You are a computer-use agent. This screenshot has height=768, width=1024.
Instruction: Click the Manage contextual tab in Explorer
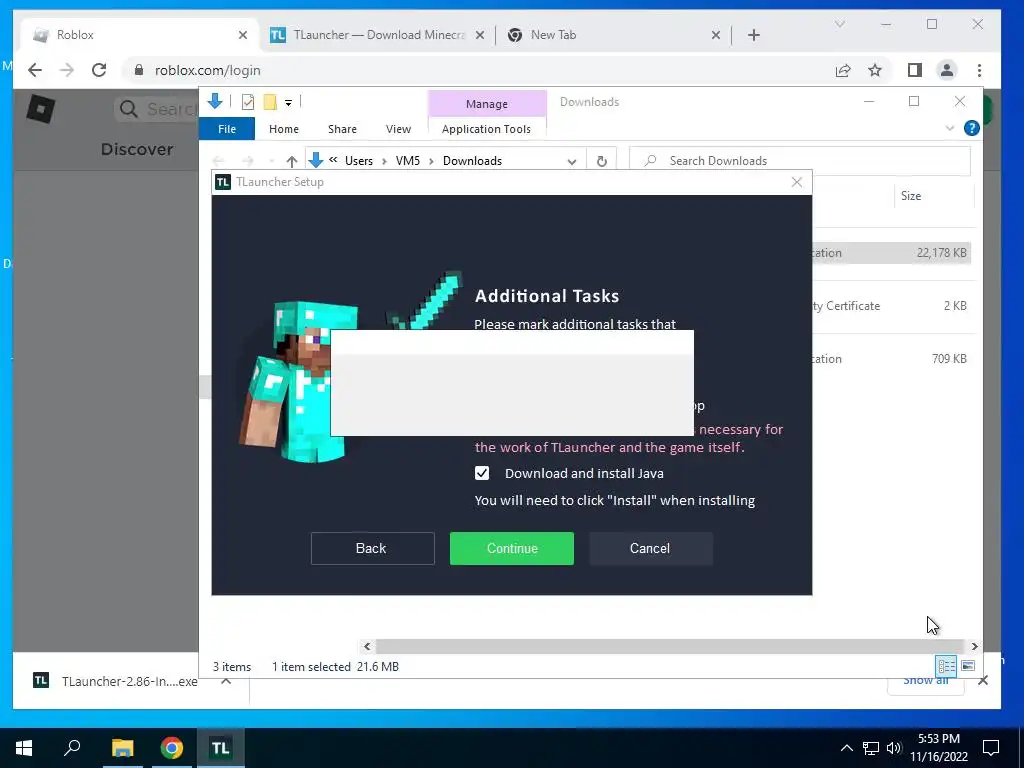tap(487, 104)
